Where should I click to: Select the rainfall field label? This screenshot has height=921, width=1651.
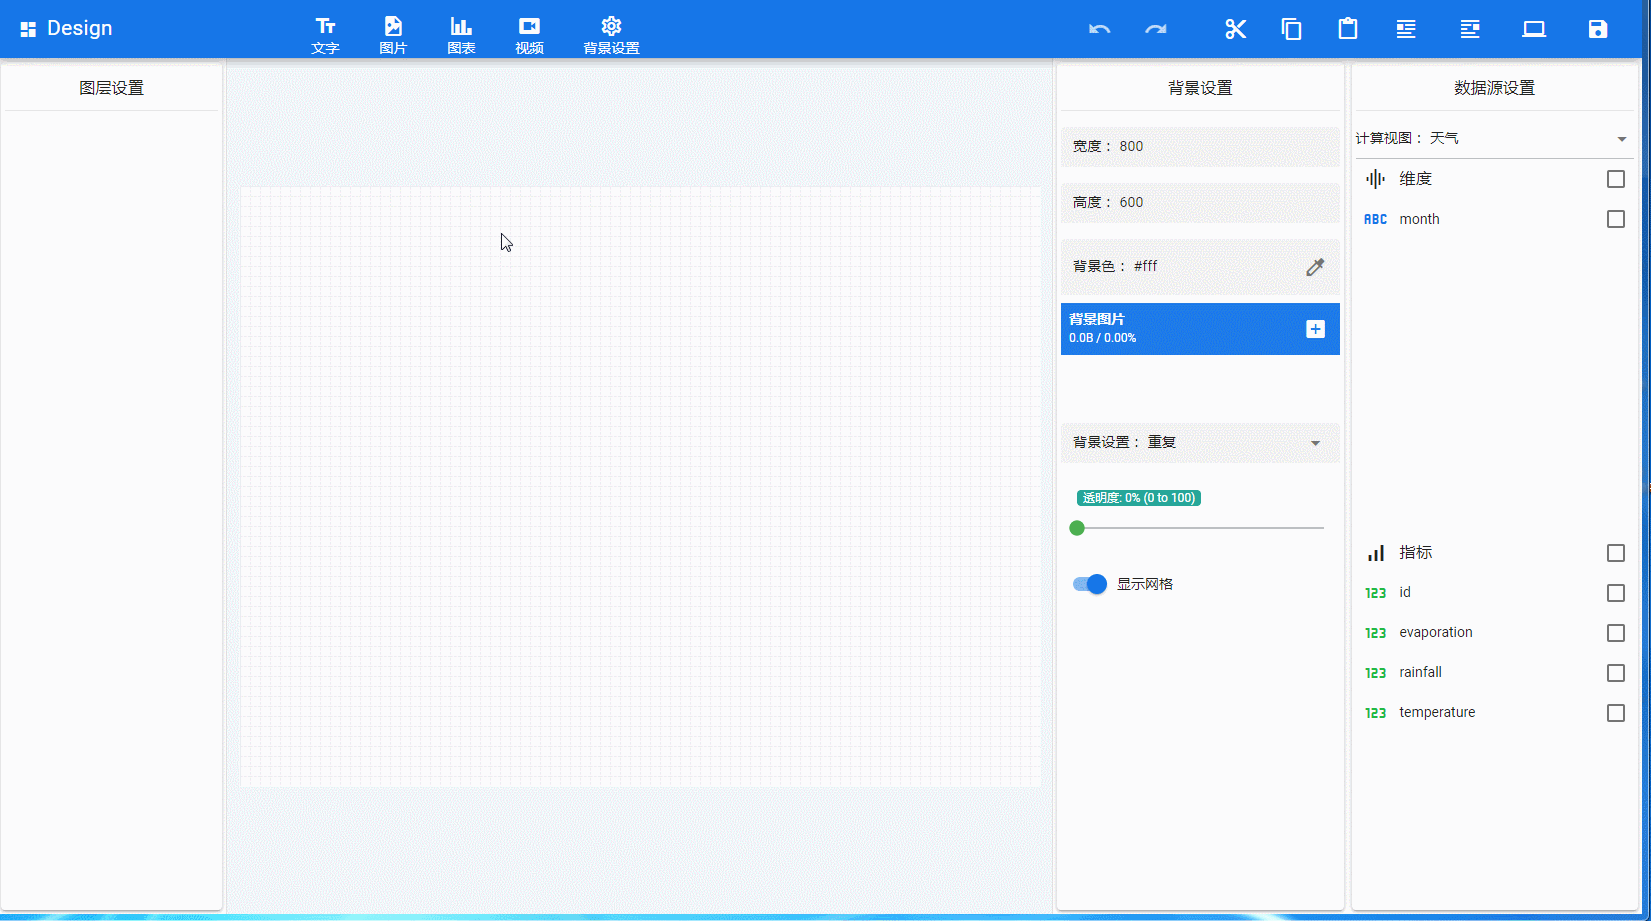(x=1421, y=672)
